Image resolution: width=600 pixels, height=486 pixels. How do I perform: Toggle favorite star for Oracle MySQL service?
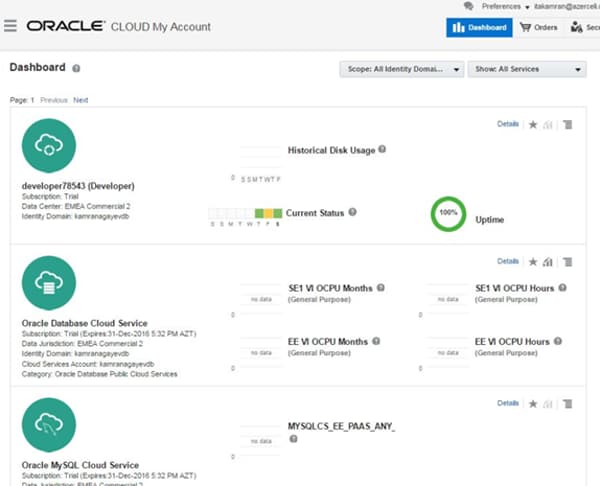532,403
